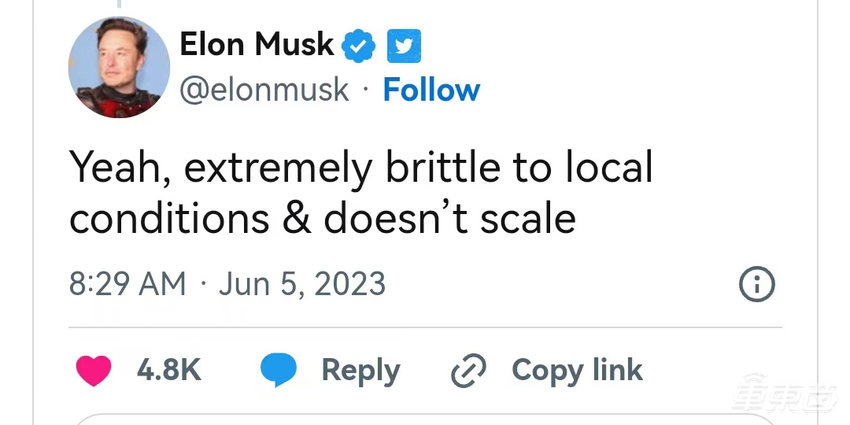The width and height of the screenshot is (850, 425).
Task: Like the tweet with the heart icon
Action: click(94, 370)
